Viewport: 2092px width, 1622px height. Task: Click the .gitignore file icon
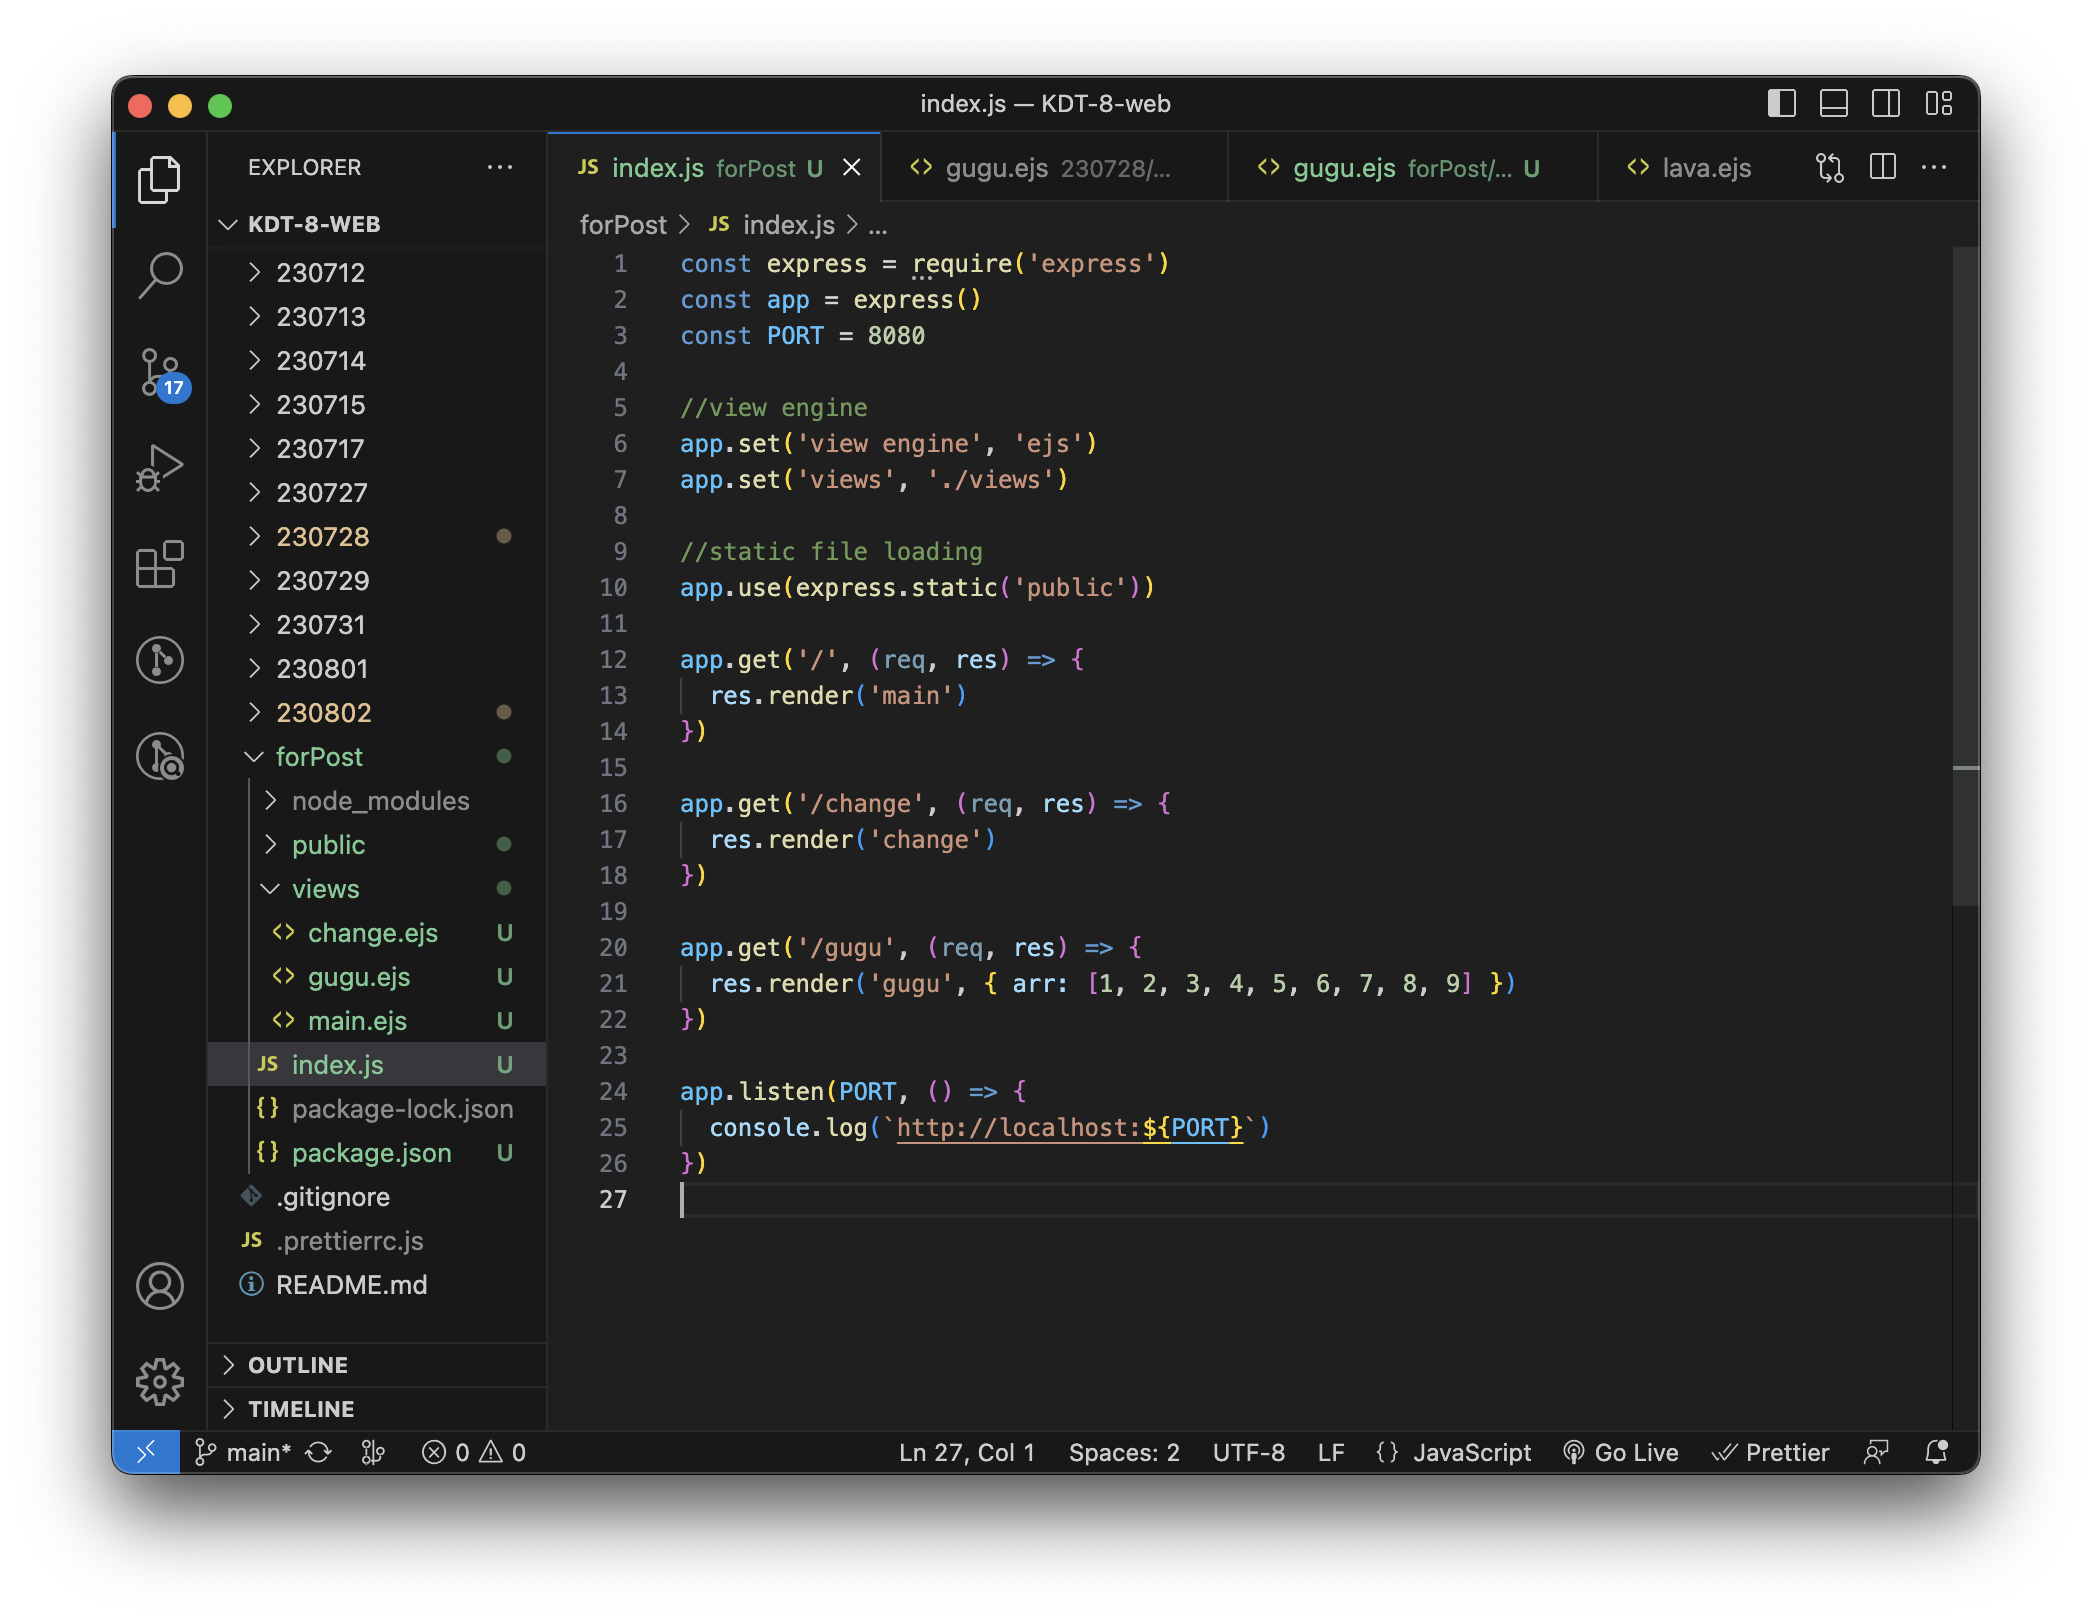coord(251,1196)
